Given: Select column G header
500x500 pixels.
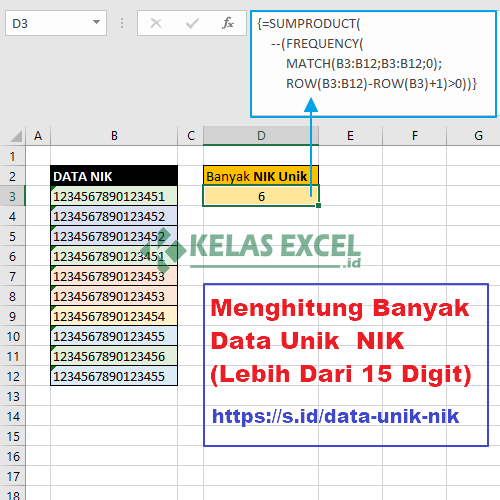Looking at the screenshot, I should (x=478, y=136).
